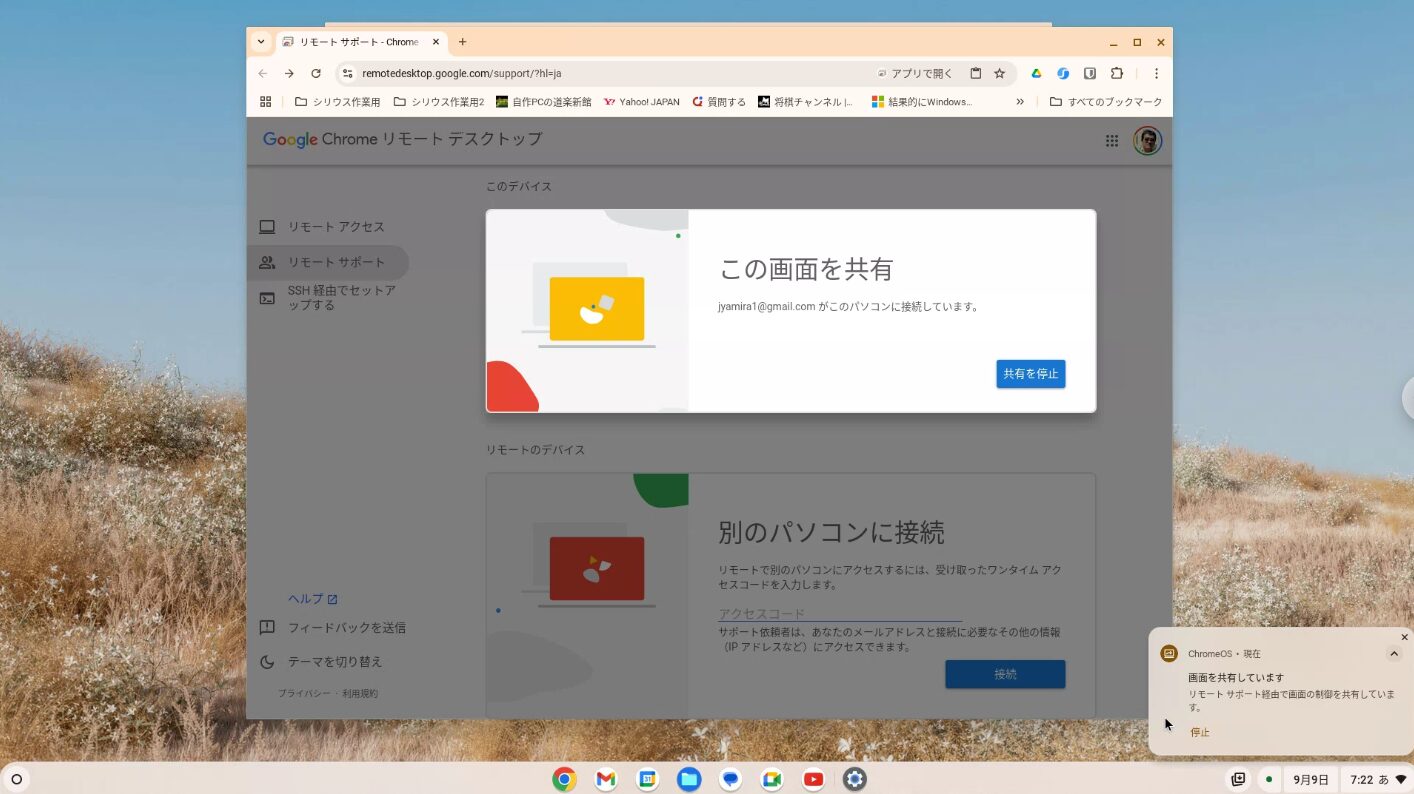Open the Chrome three-dot menu
Viewport: 1414px width, 794px height.
click(x=1156, y=73)
